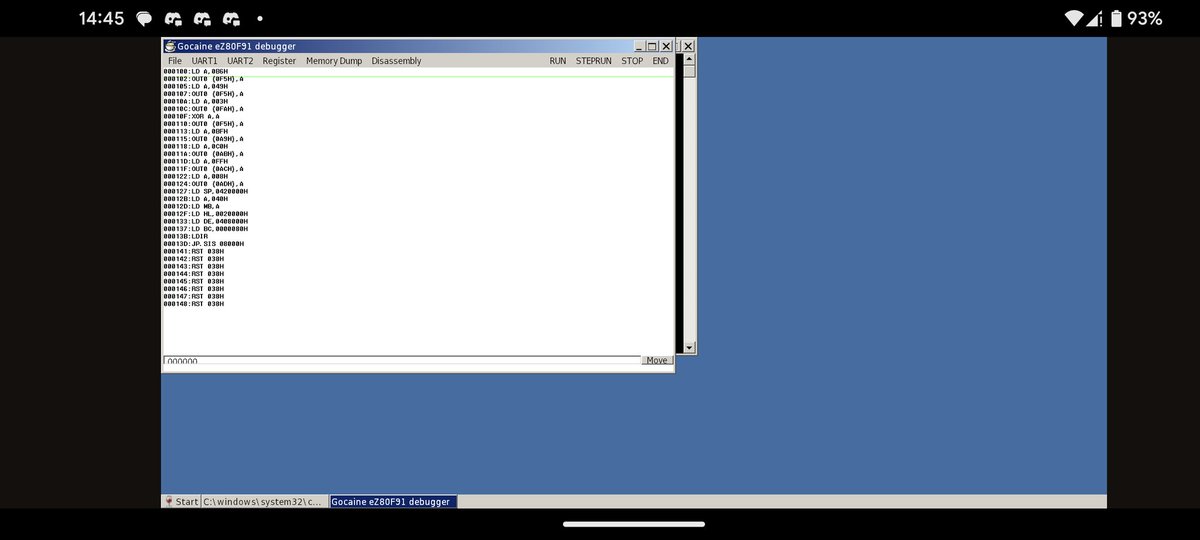The width and height of the screenshot is (1200, 540).
Task: Open the UART2 menu
Action: pyautogui.click(x=240, y=61)
